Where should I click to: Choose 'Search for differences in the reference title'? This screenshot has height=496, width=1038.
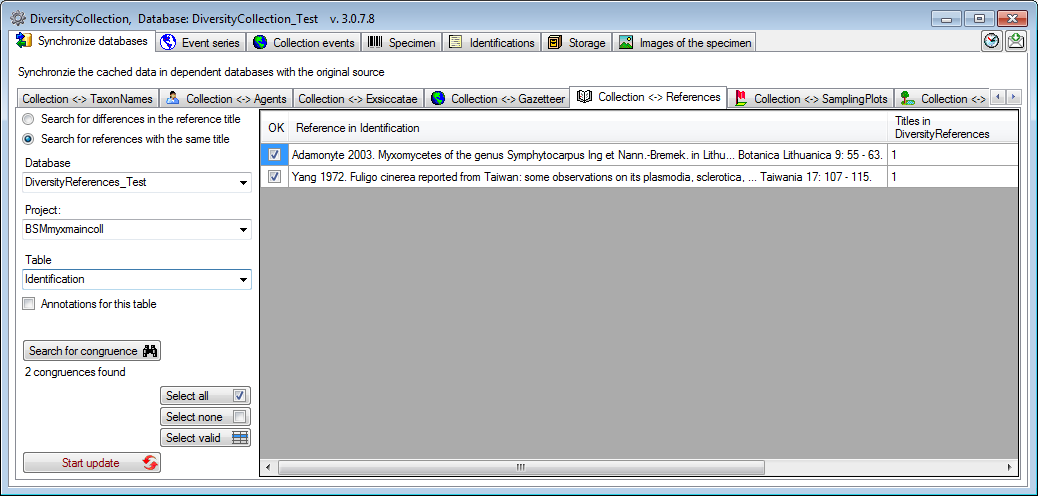tap(132, 119)
